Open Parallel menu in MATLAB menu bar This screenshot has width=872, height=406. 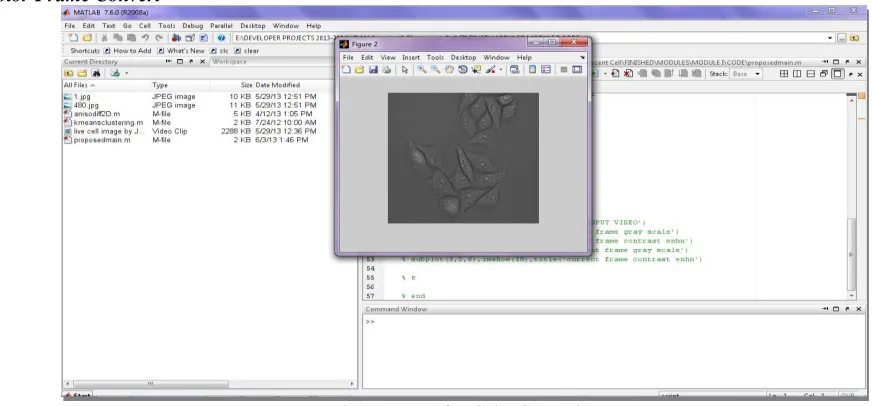tap(221, 26)
